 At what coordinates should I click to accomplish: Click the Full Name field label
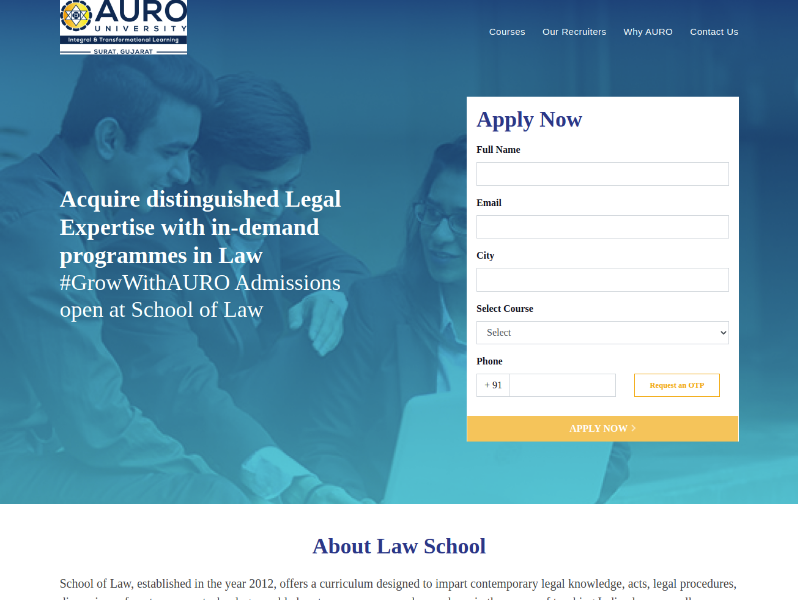pos(498,150)
